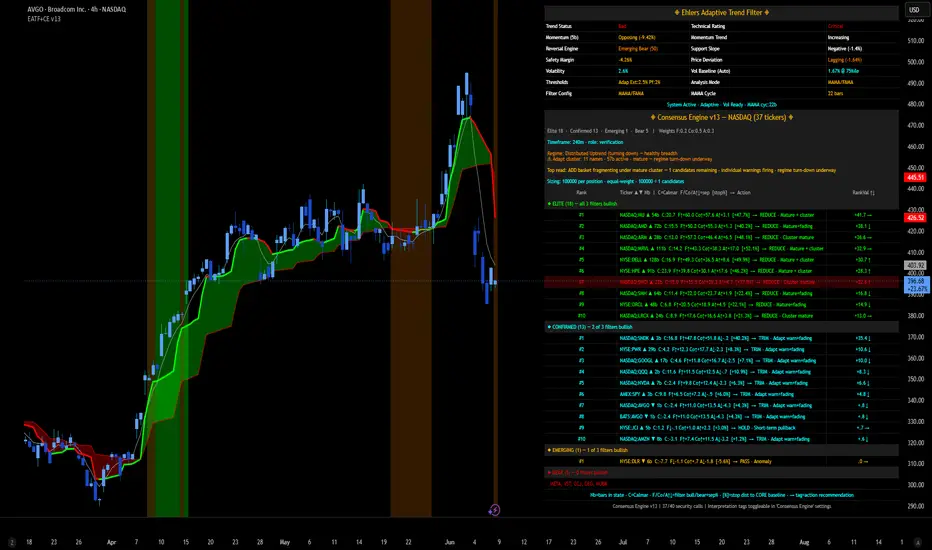
Task: Select the AVGO Broadcom Inc. chart title
Action: point(77,10)
